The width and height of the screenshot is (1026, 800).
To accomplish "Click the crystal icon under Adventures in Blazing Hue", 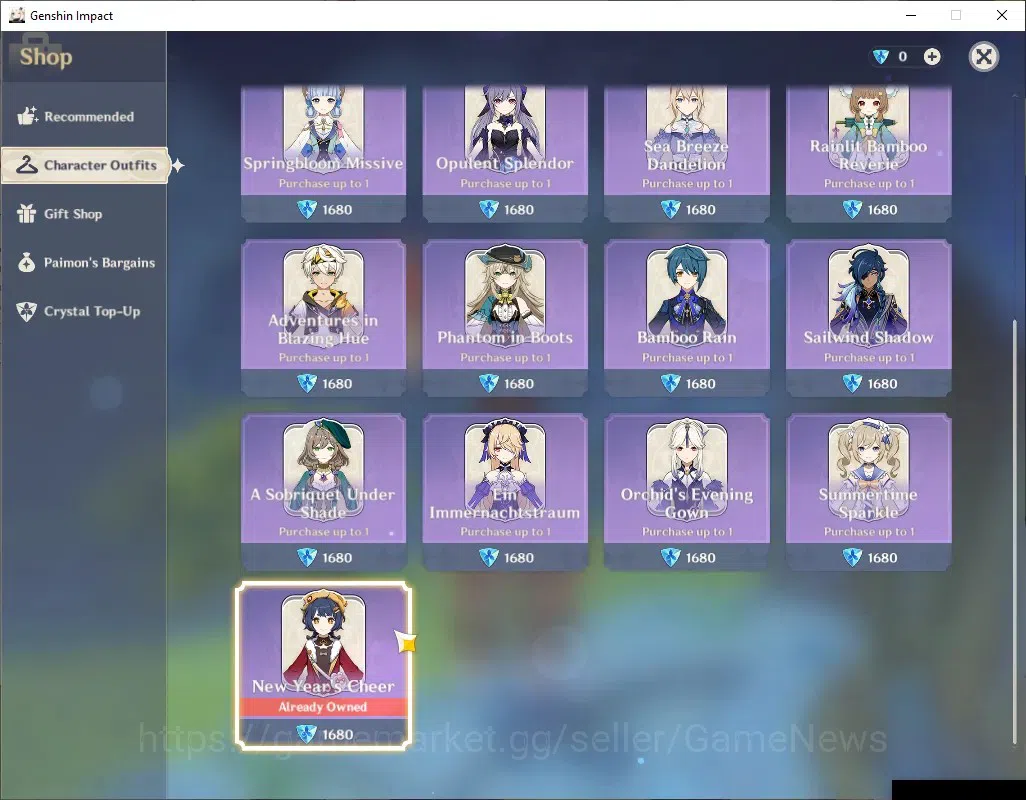I will pyautogui.click(x=307, y=383).
